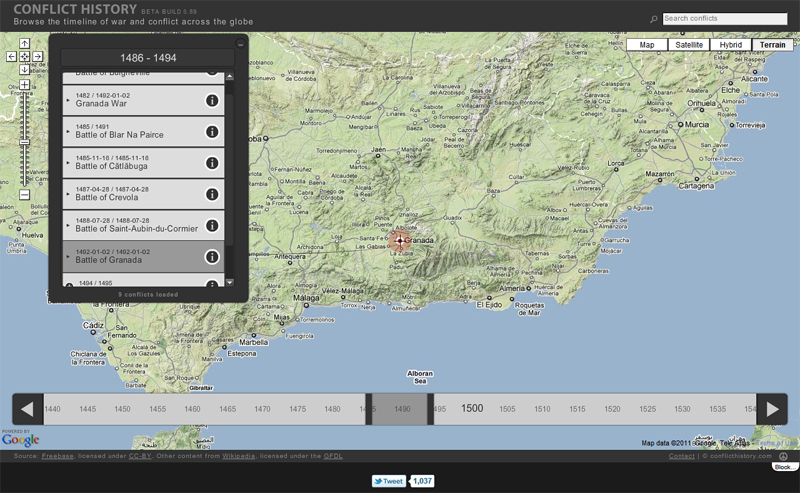
Task: Collapse the conflicts list panel
Action: 240,43
